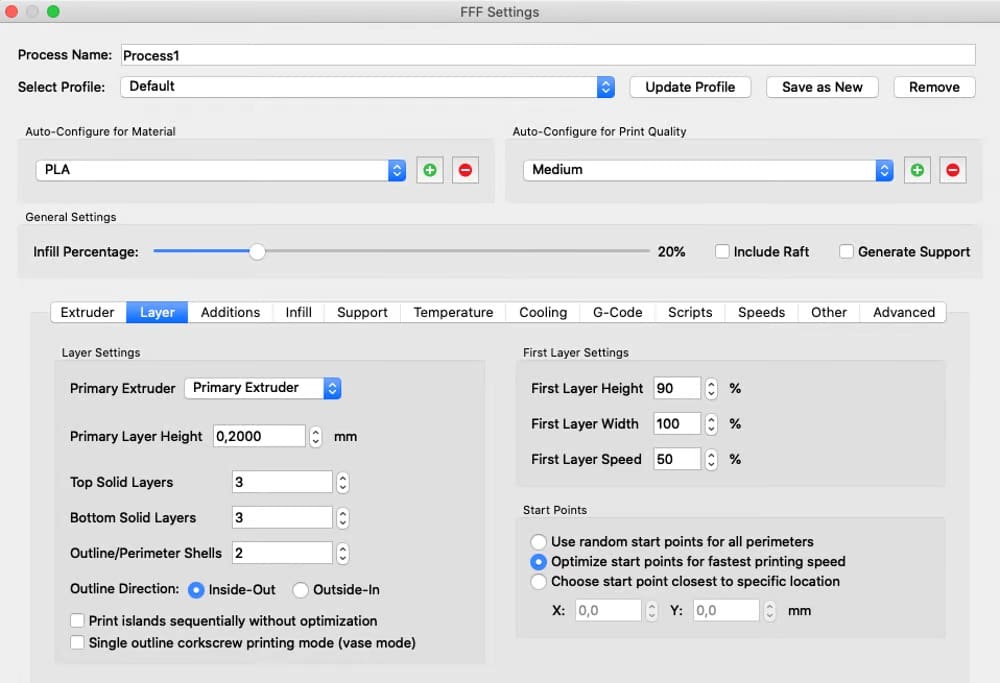
Task: Expand the print quality dropdown showing Medium
Action: pyautogui.click(x=884, y=170)
